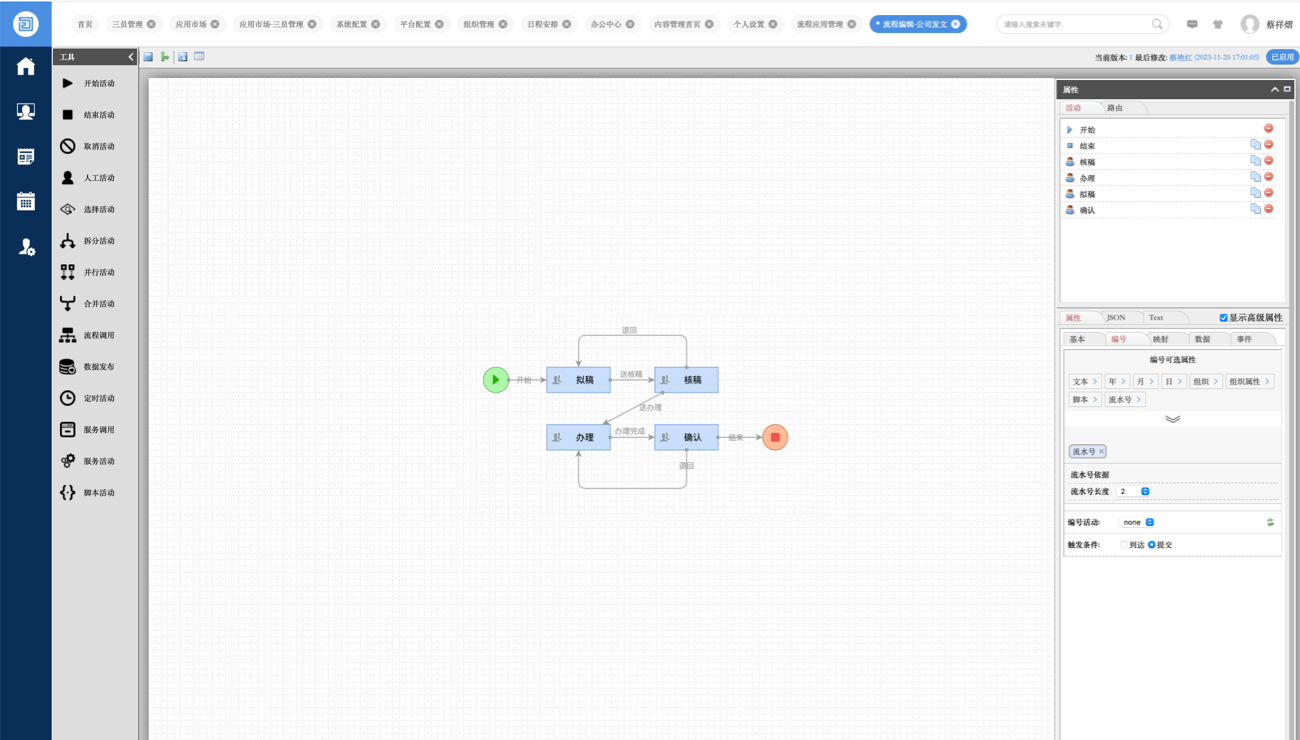Open the home icon in left sidebar
The width and height of the screenshot is (1300, 740).
26,67
